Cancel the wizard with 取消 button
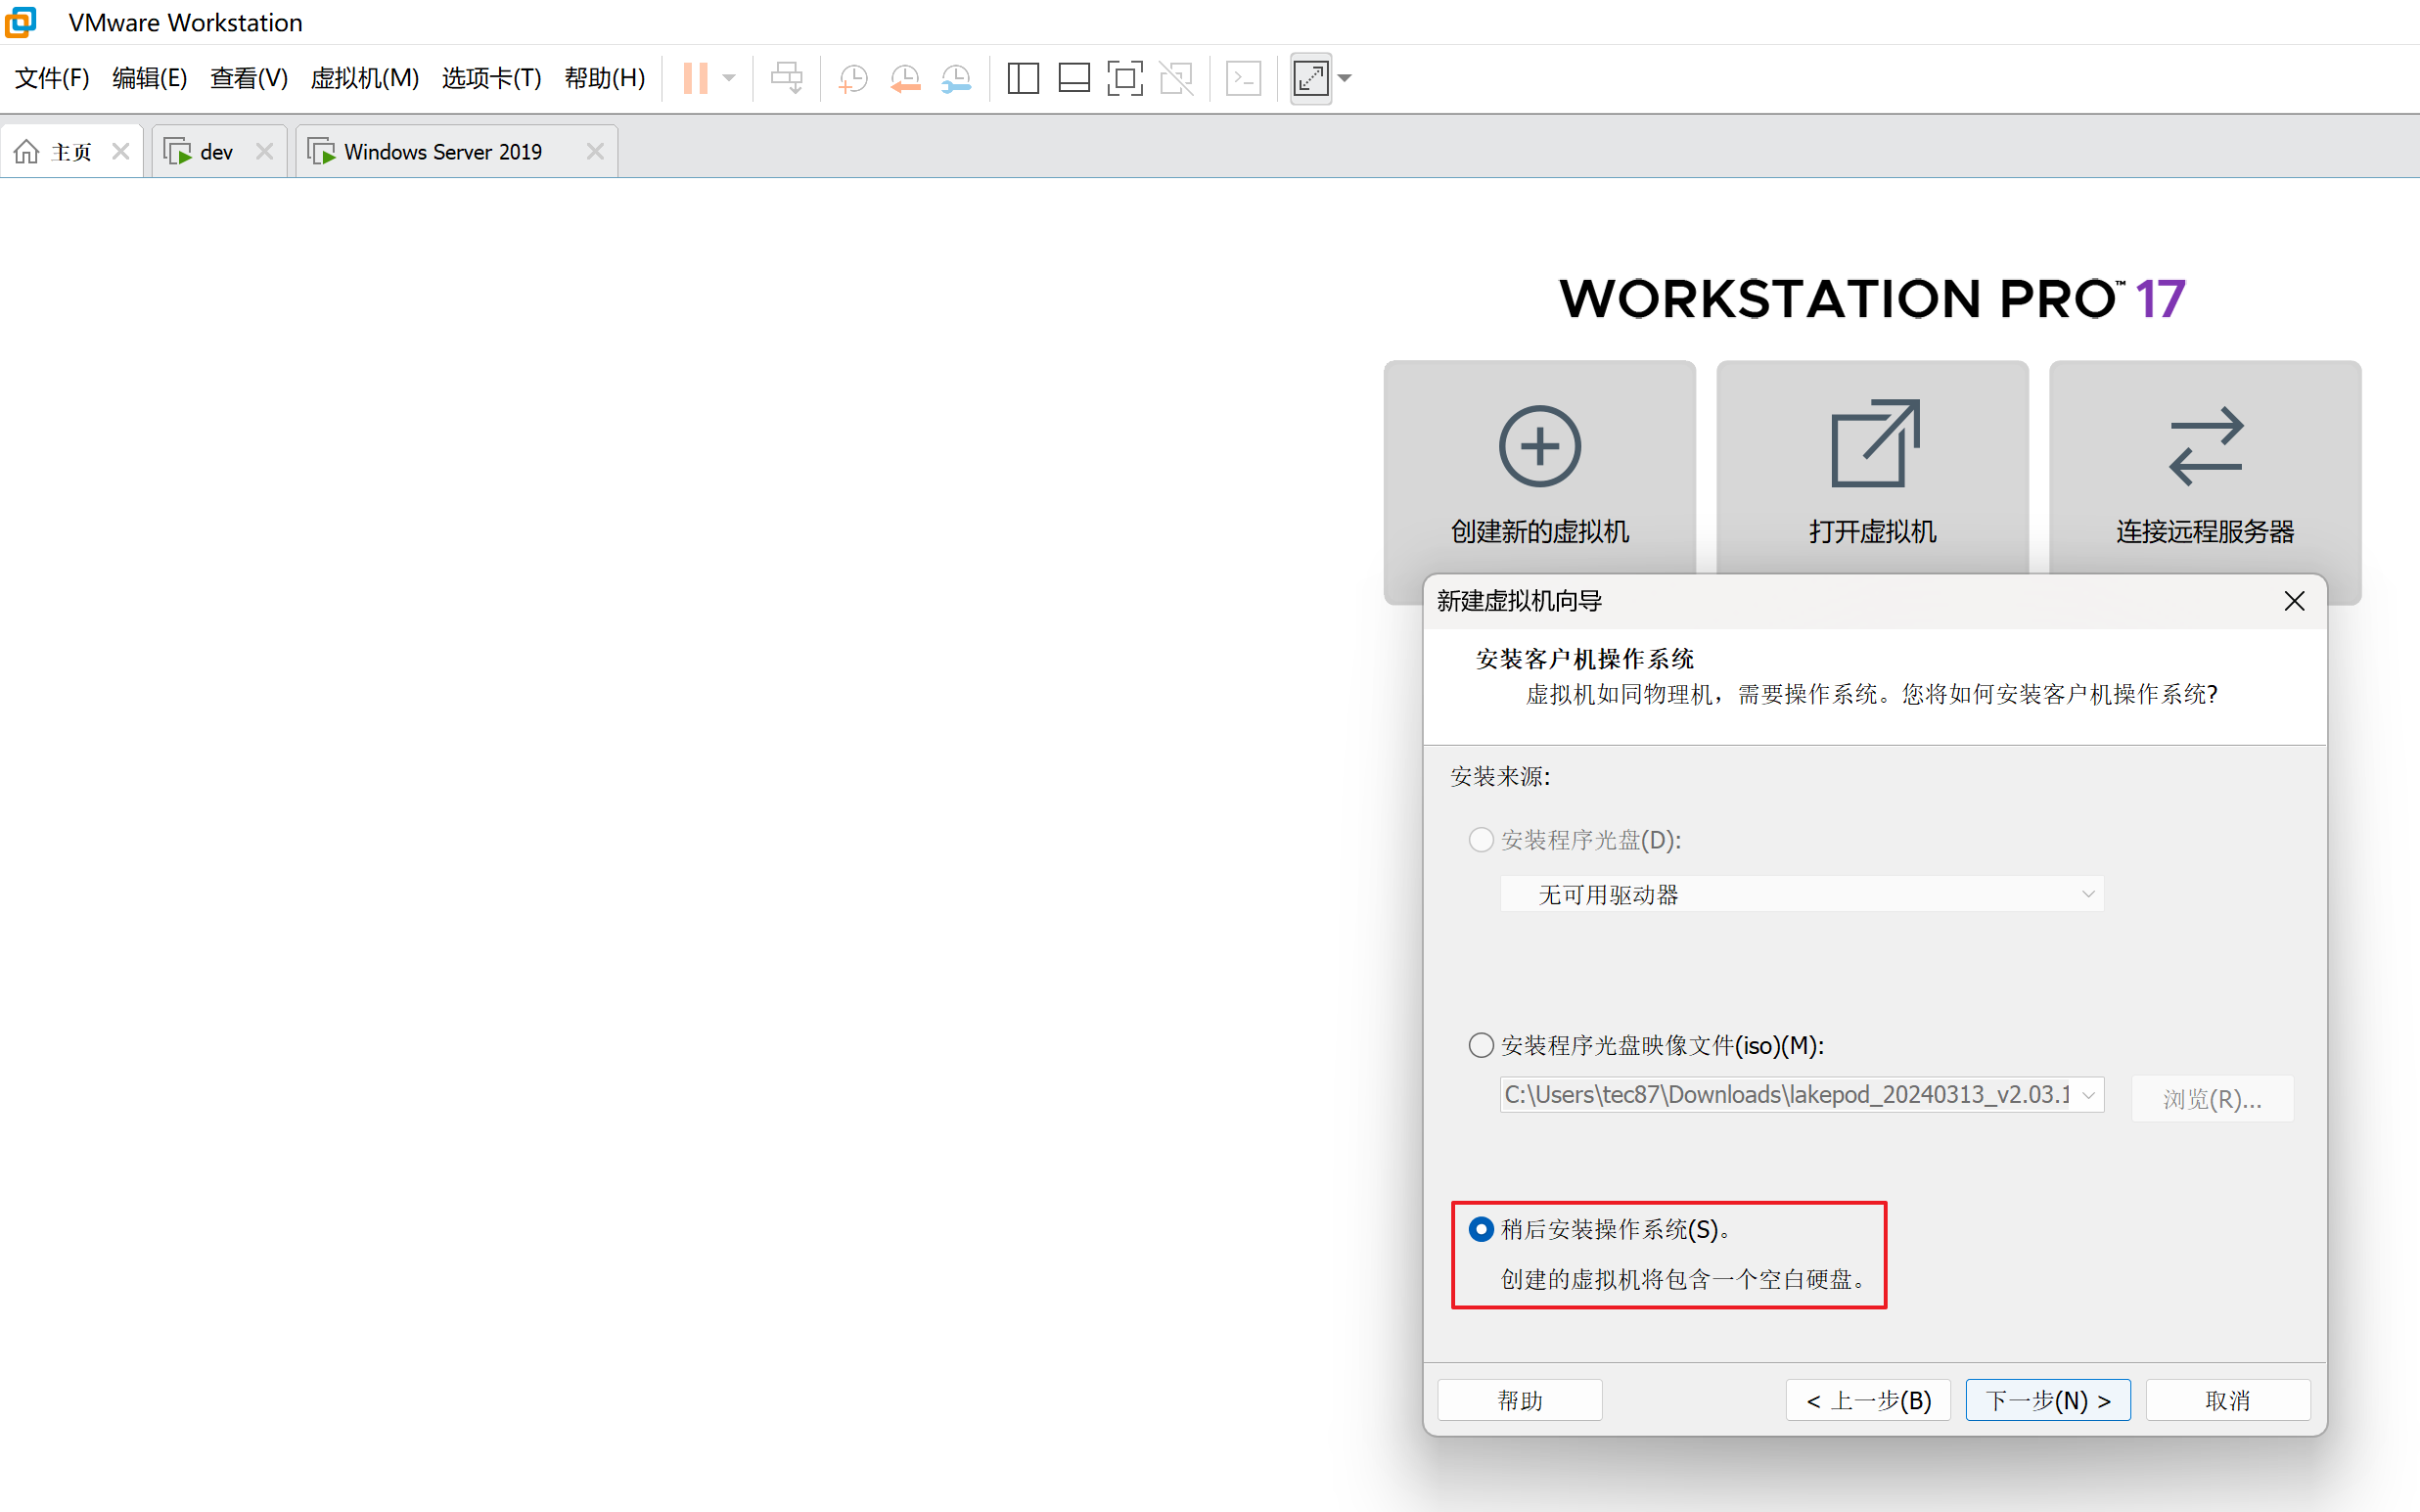 [x=2228, y=1400]
